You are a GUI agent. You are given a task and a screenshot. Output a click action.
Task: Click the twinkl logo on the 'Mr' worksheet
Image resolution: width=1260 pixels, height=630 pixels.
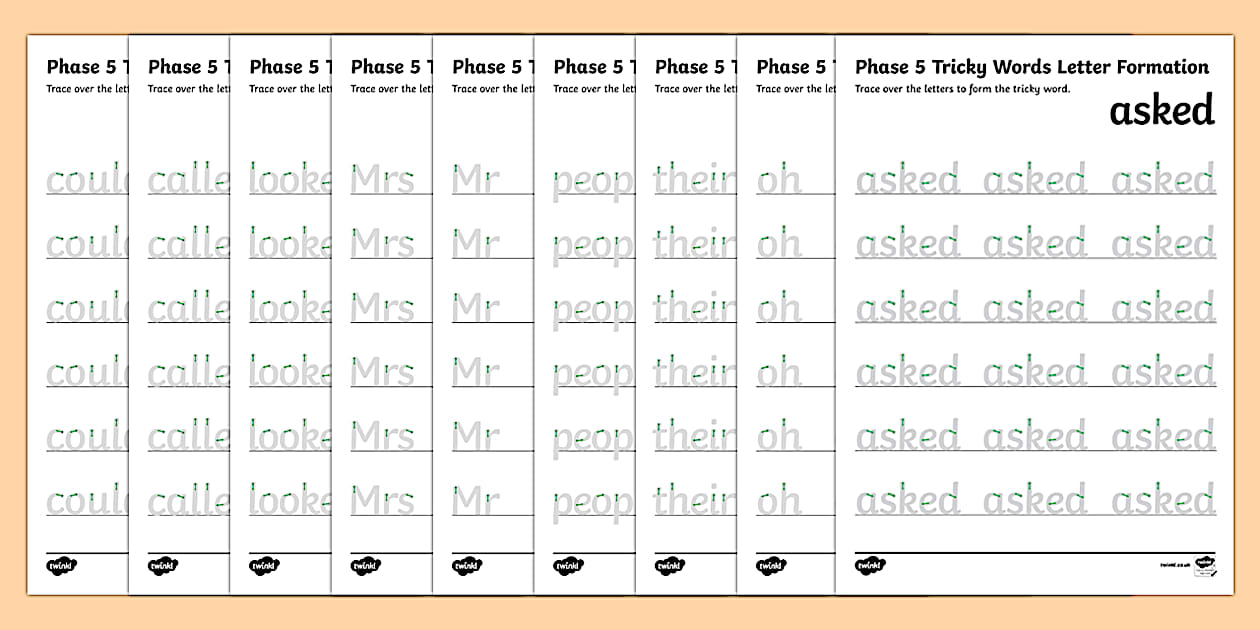[467, 566]
